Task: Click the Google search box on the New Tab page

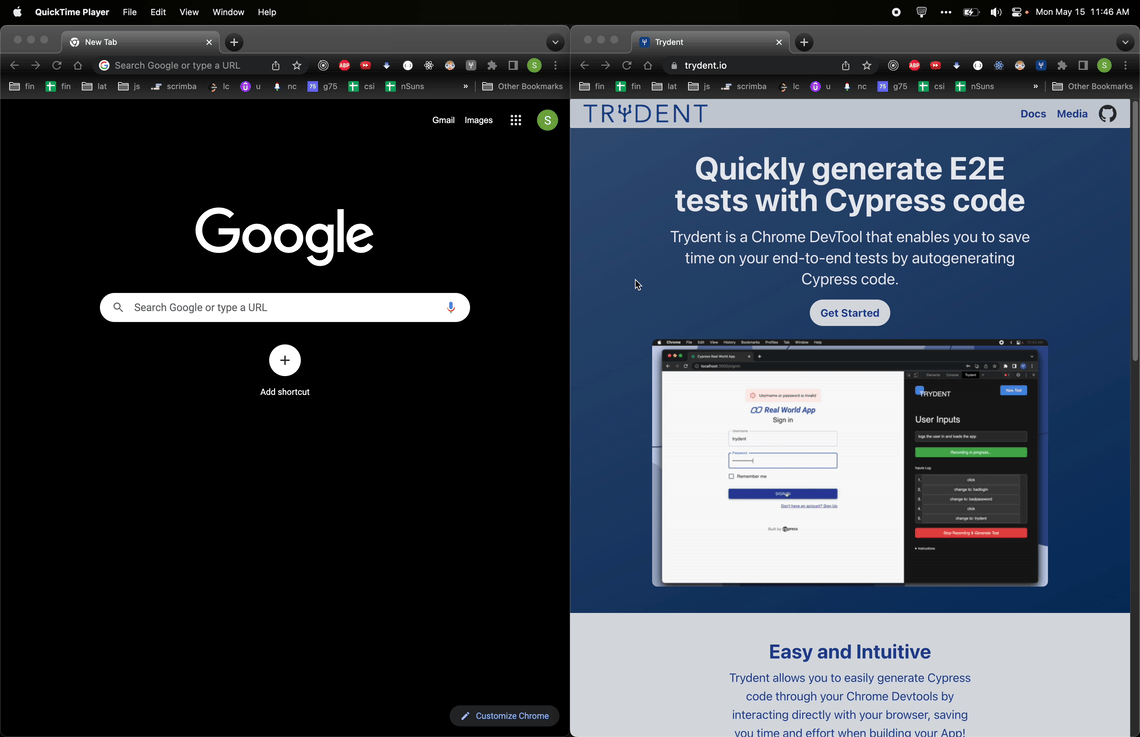Action: pos(284,307)
